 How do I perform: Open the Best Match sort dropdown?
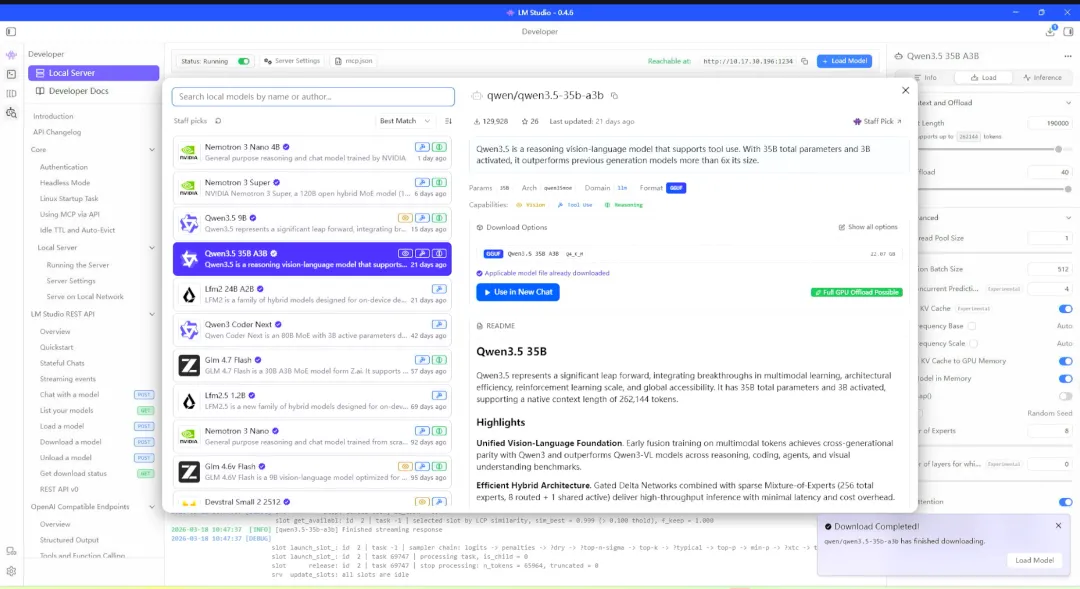tap(405, 121)
